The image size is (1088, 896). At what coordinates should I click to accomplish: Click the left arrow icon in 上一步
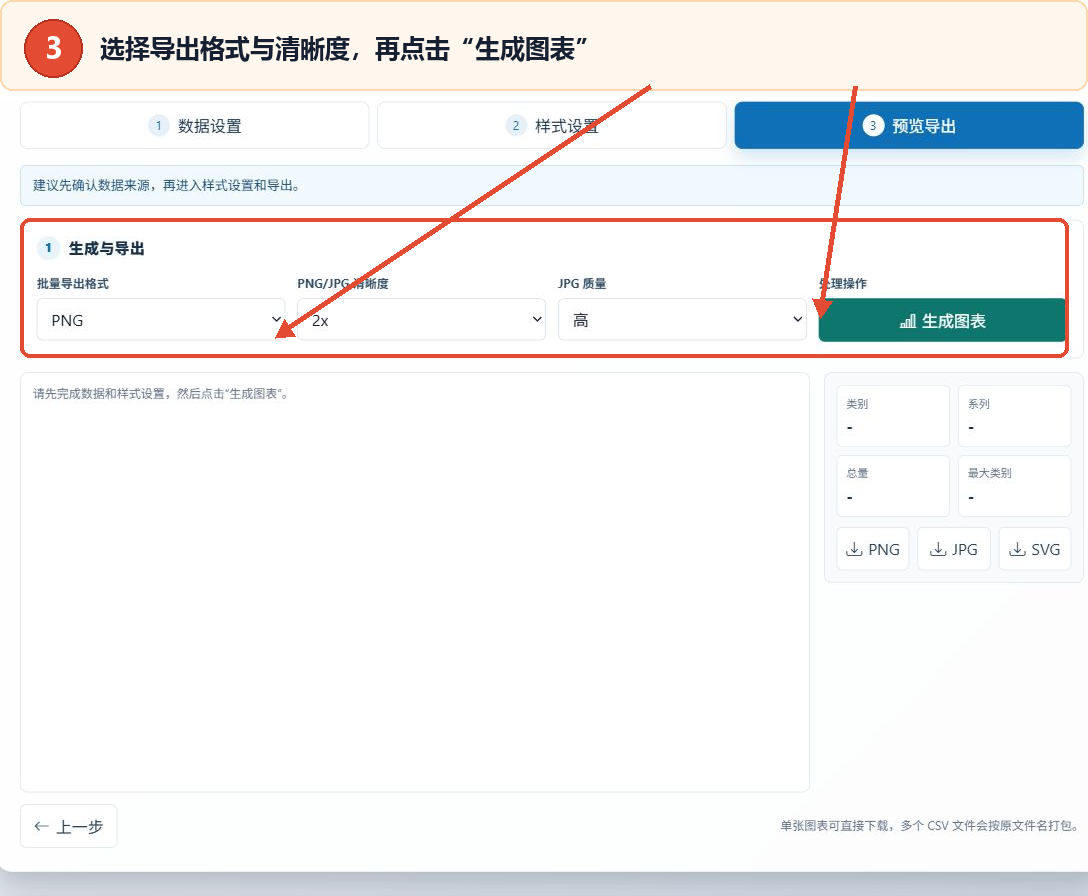pos(42,826)
